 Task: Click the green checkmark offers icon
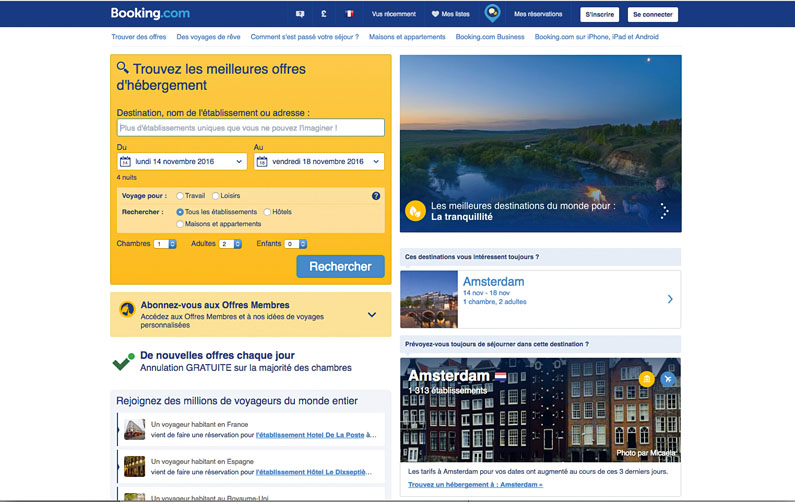(x=123, y=362)
